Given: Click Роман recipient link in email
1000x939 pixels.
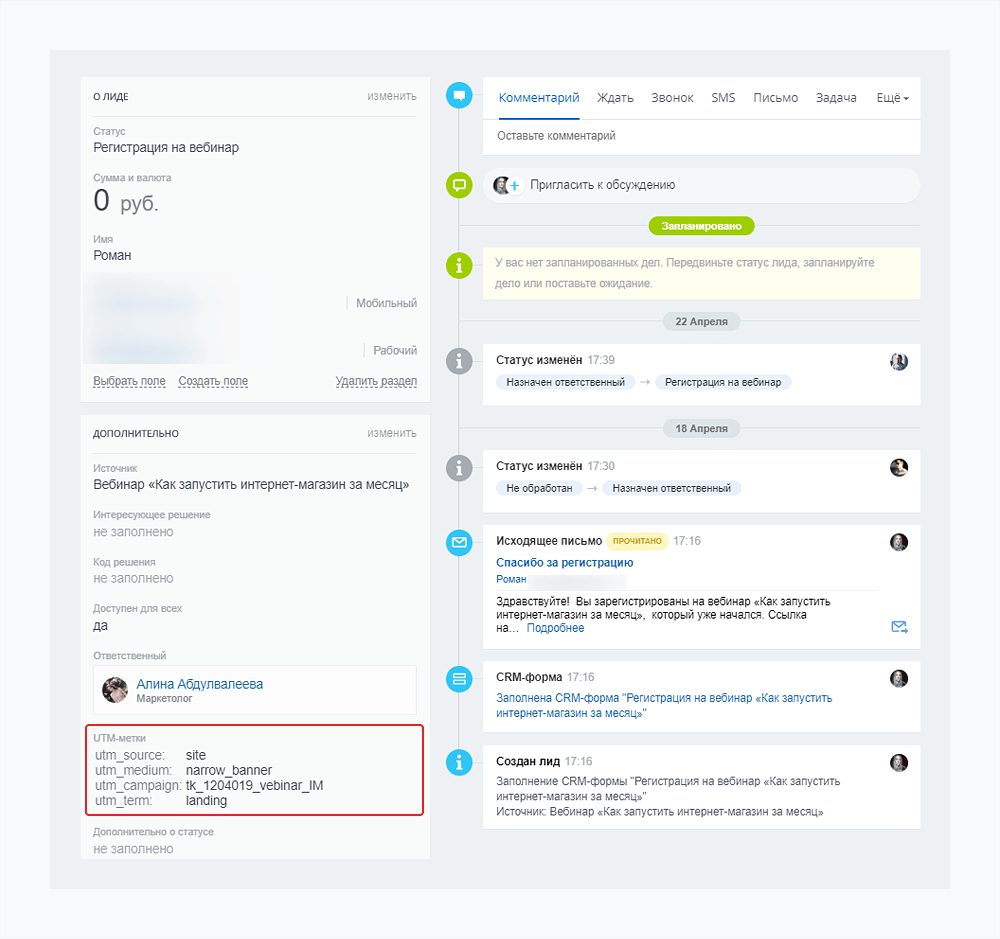Looking at the screenshot, I should click(511, 579).
